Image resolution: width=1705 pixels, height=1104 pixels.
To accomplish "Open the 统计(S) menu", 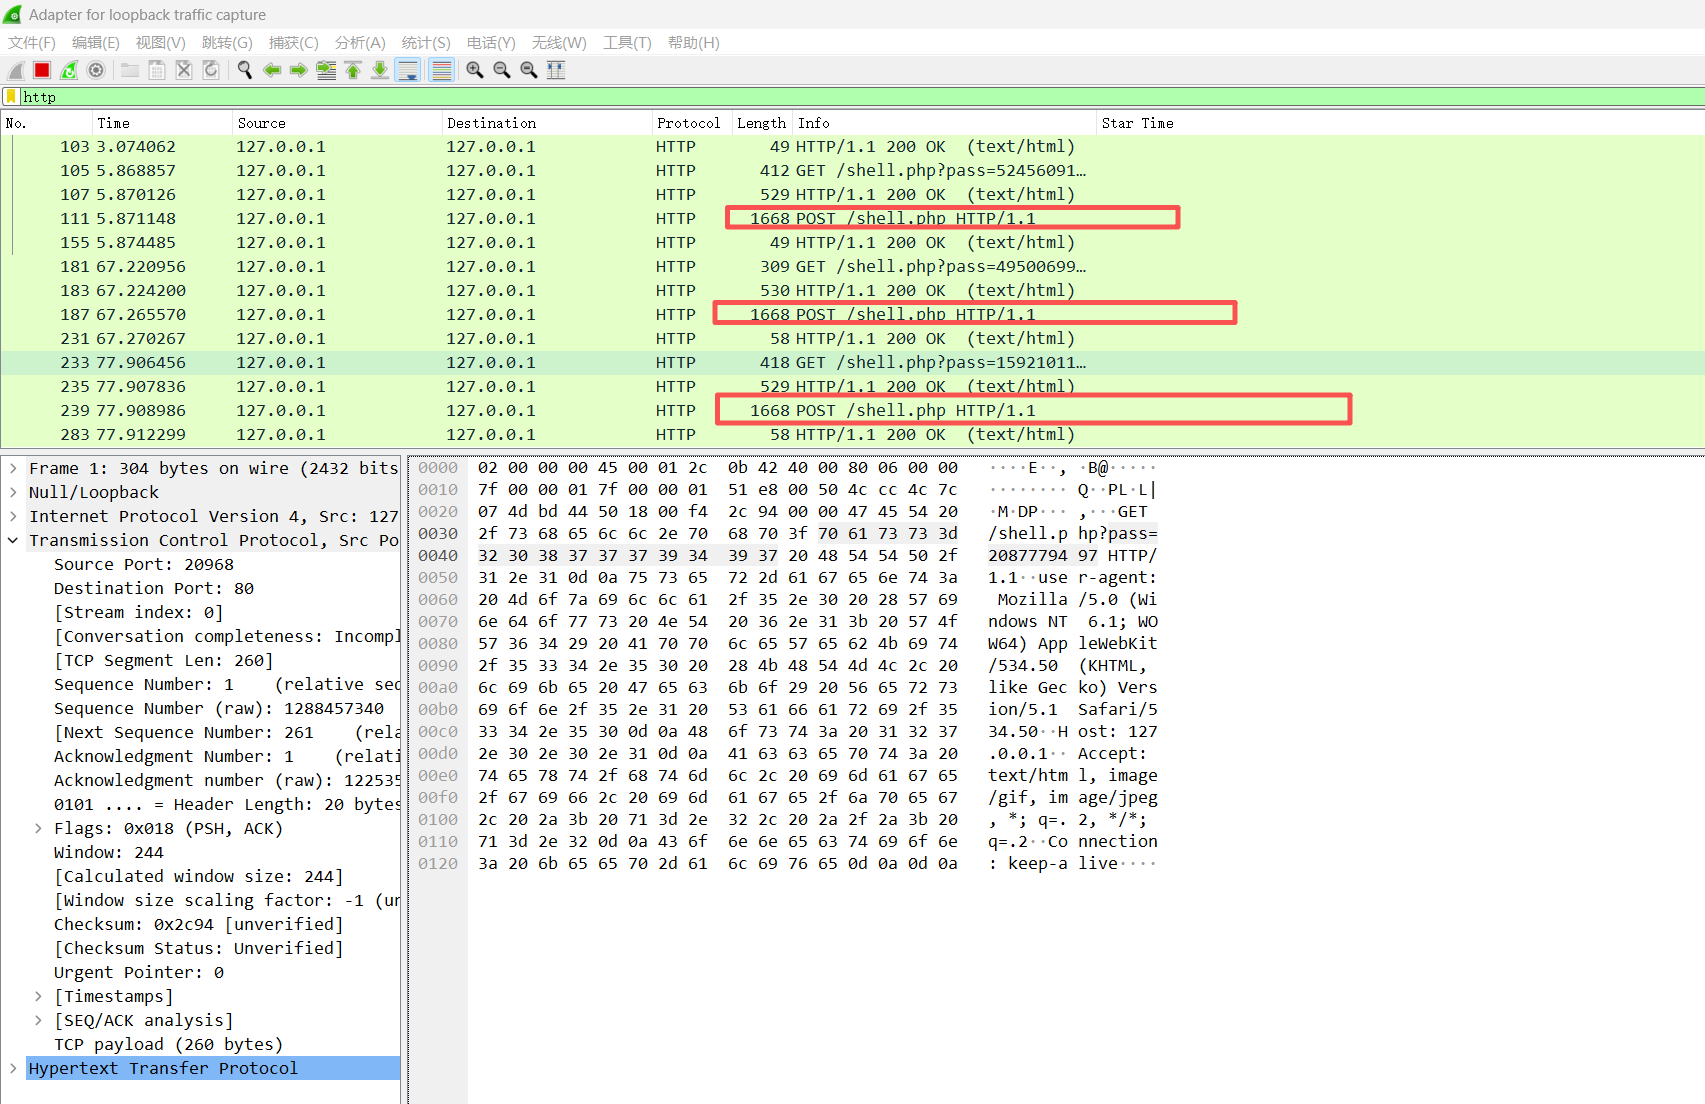I will [425, 42].
